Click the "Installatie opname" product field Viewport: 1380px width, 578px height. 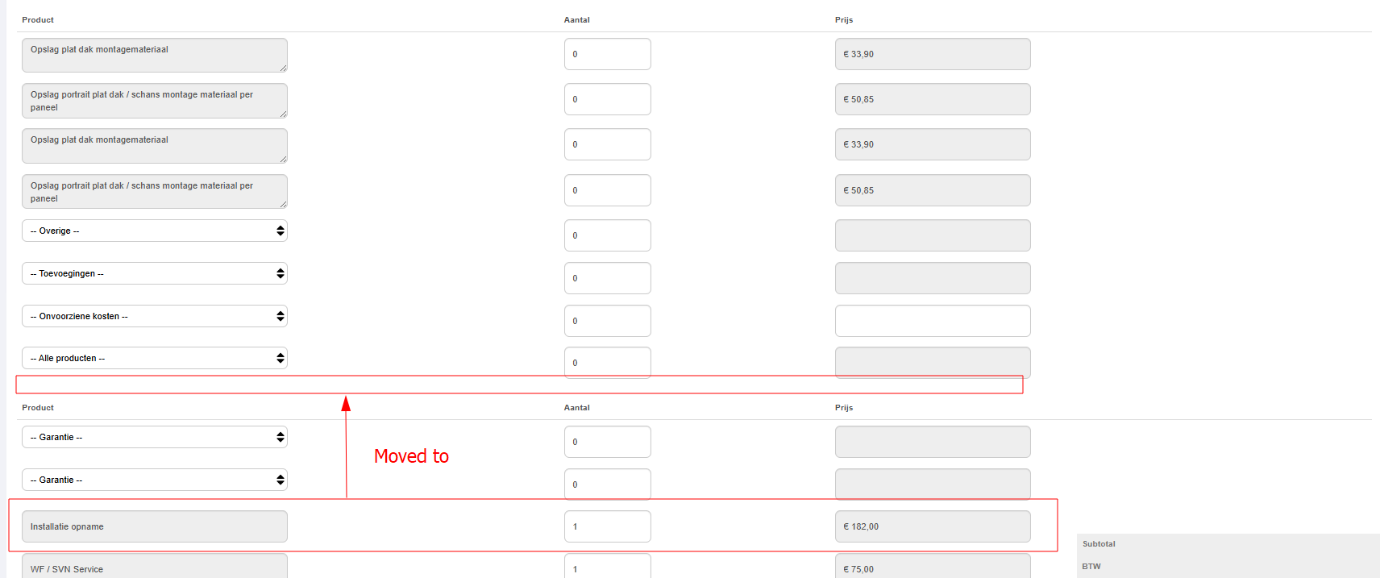pos(154,526)
